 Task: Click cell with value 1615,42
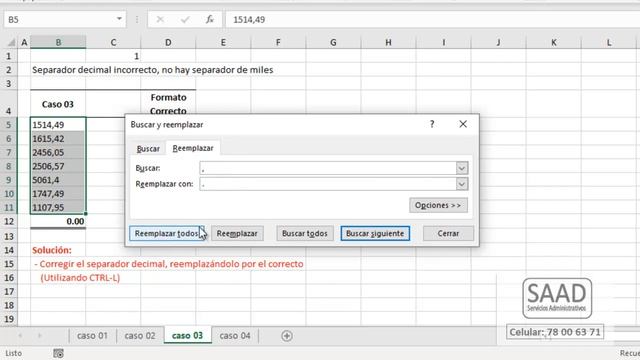pyautogui.click(x=58, y=139)
